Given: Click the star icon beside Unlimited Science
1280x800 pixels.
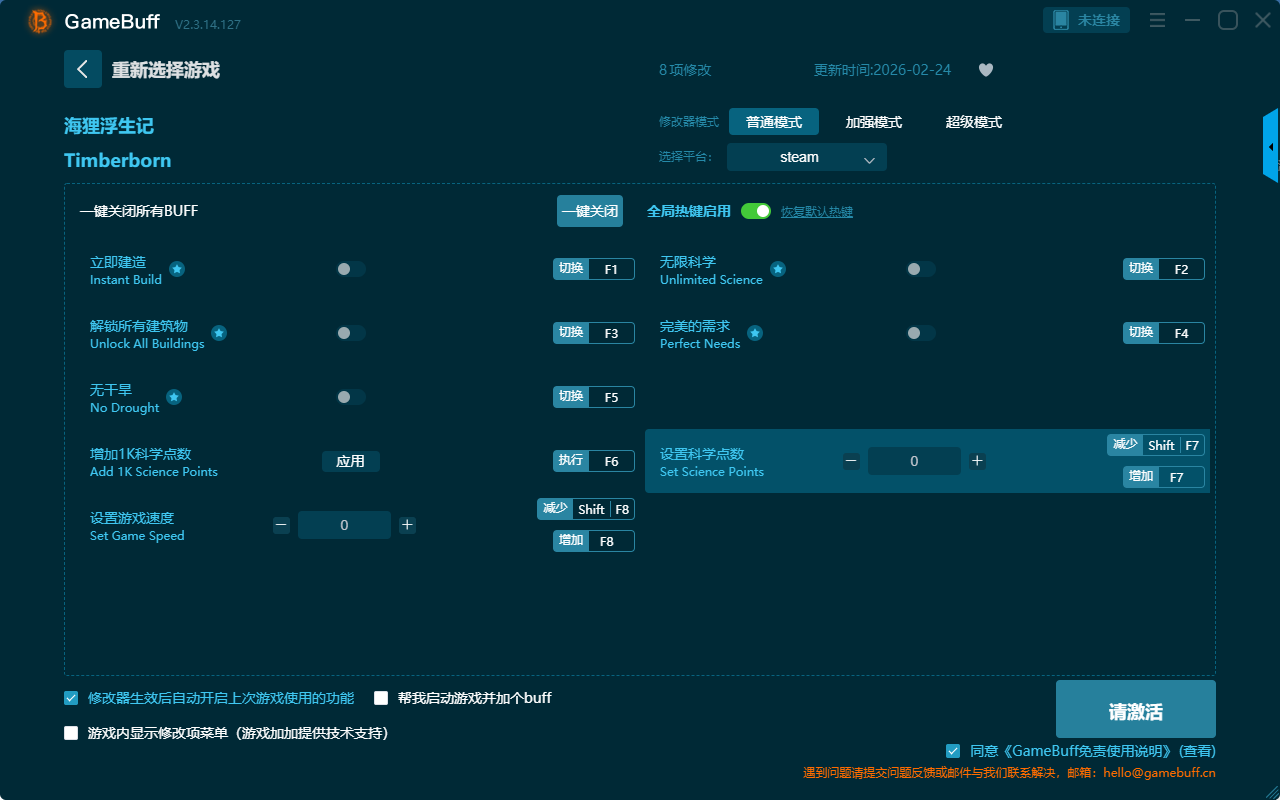Looking at the screenshot, I should pos(777,269).
